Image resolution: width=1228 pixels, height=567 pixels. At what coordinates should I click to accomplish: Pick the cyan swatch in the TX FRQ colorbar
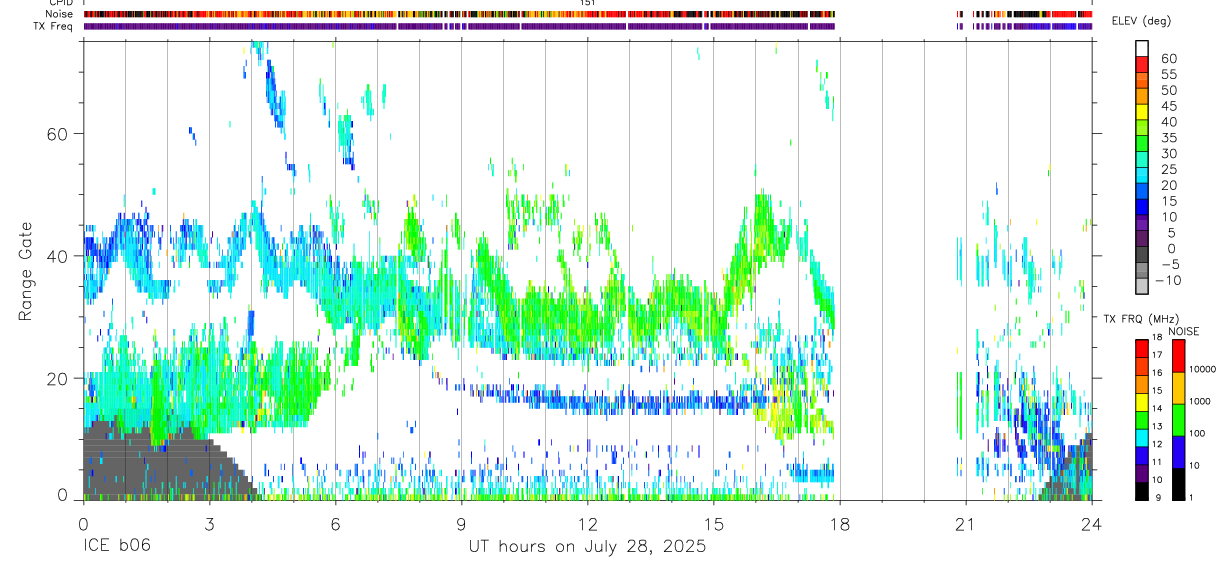pyautogui.click(x=1142, y=437)
